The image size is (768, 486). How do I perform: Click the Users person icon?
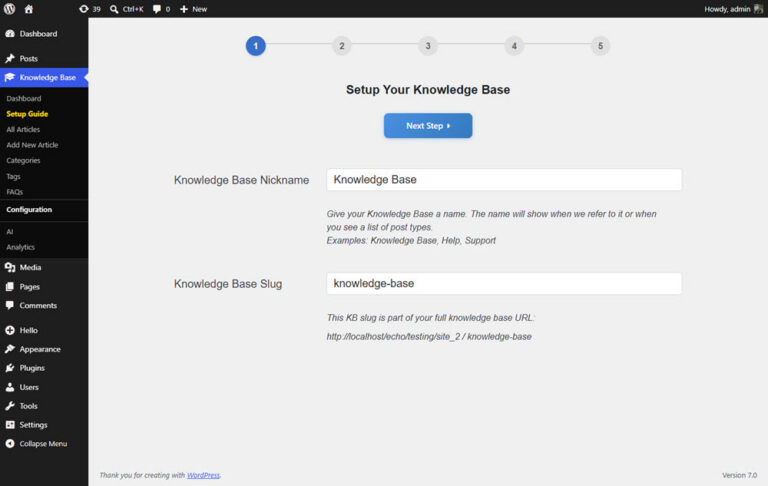click(10, 387)
